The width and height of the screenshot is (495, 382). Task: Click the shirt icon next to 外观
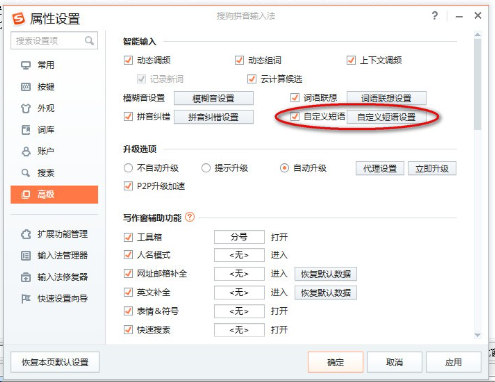pos(26,108)
